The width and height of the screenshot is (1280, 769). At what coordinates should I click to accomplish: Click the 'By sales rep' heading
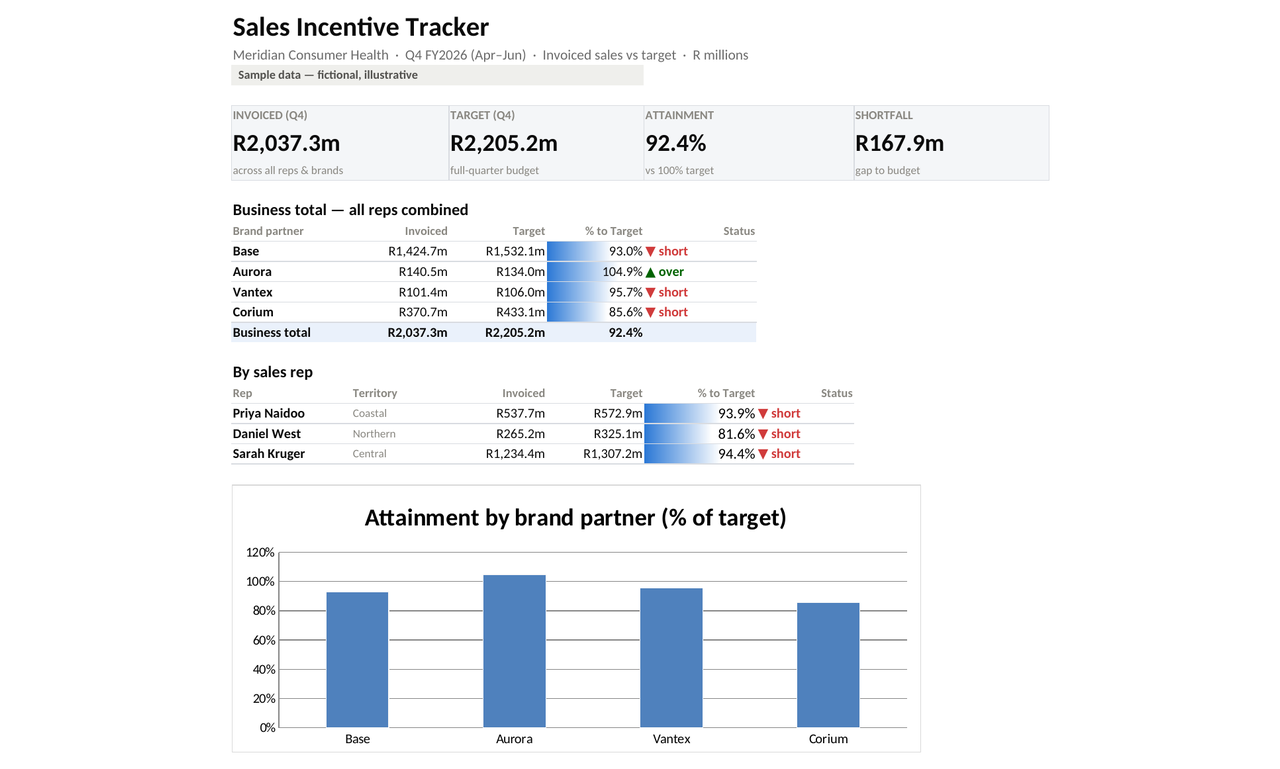click(x=273, y=372)
